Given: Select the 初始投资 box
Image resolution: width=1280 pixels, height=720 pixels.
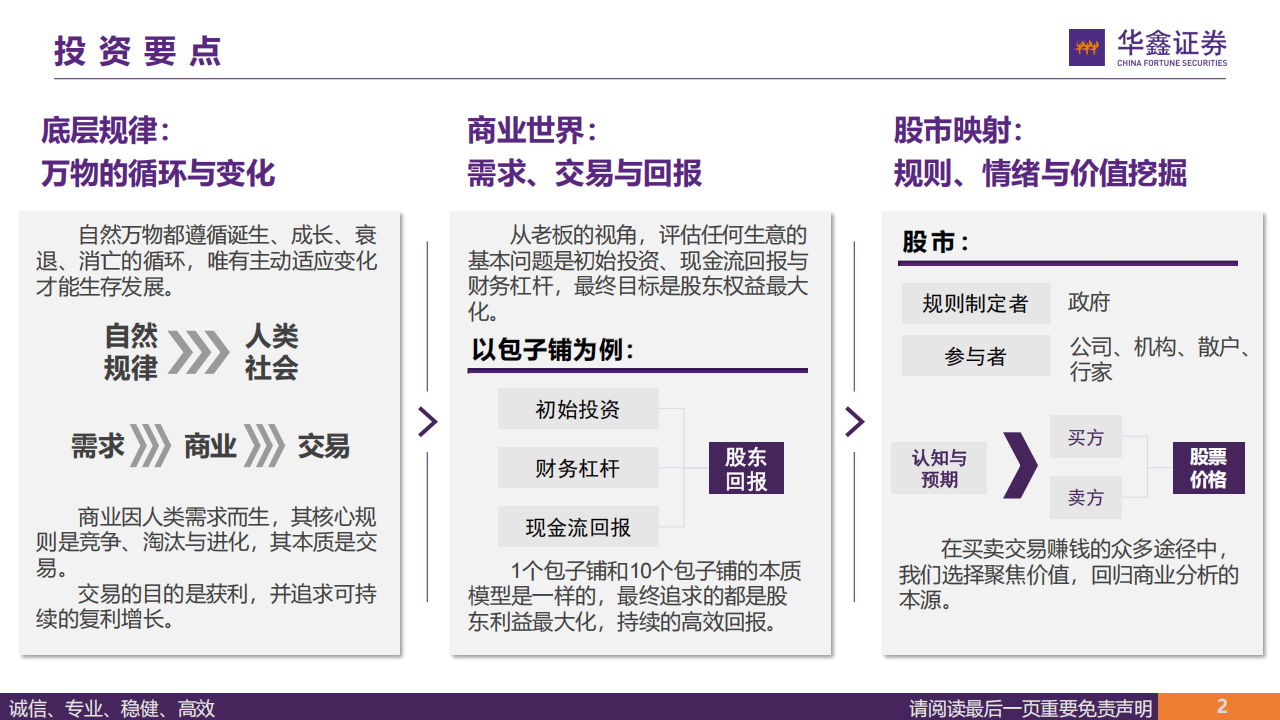Looking at the screenshot, I should [x=578, y=409].
